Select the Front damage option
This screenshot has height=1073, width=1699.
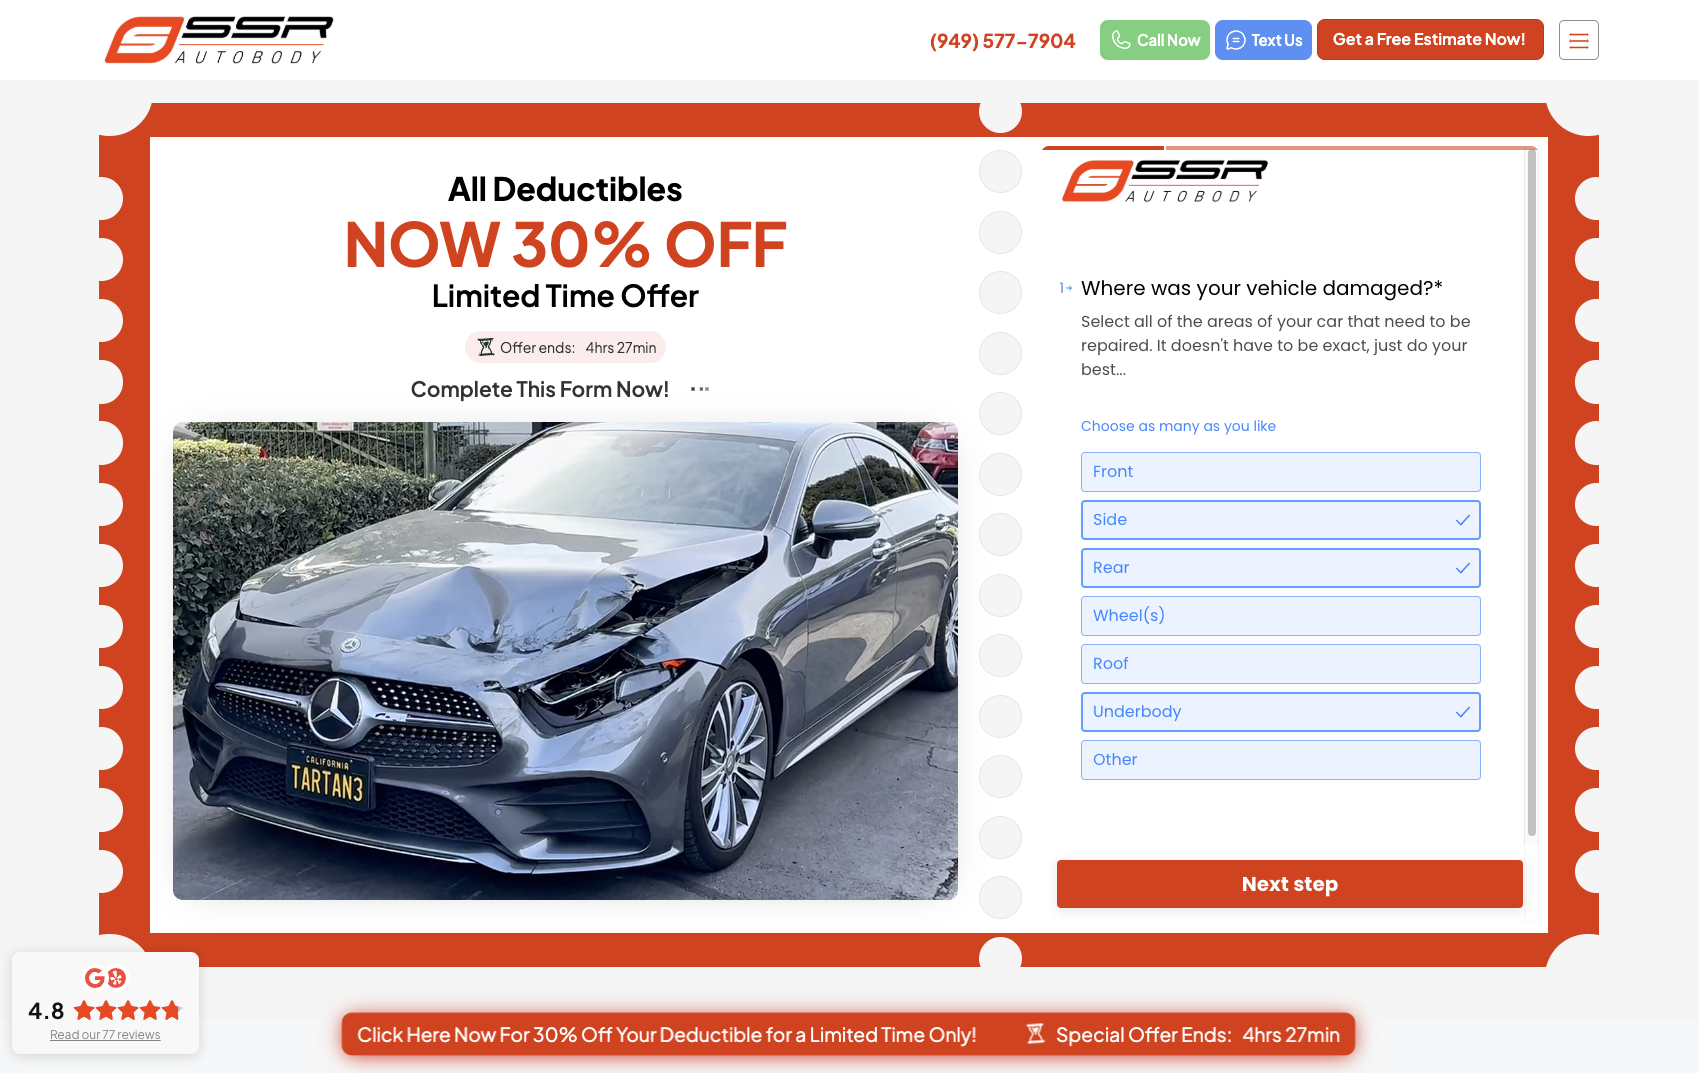pos(1280,472)
